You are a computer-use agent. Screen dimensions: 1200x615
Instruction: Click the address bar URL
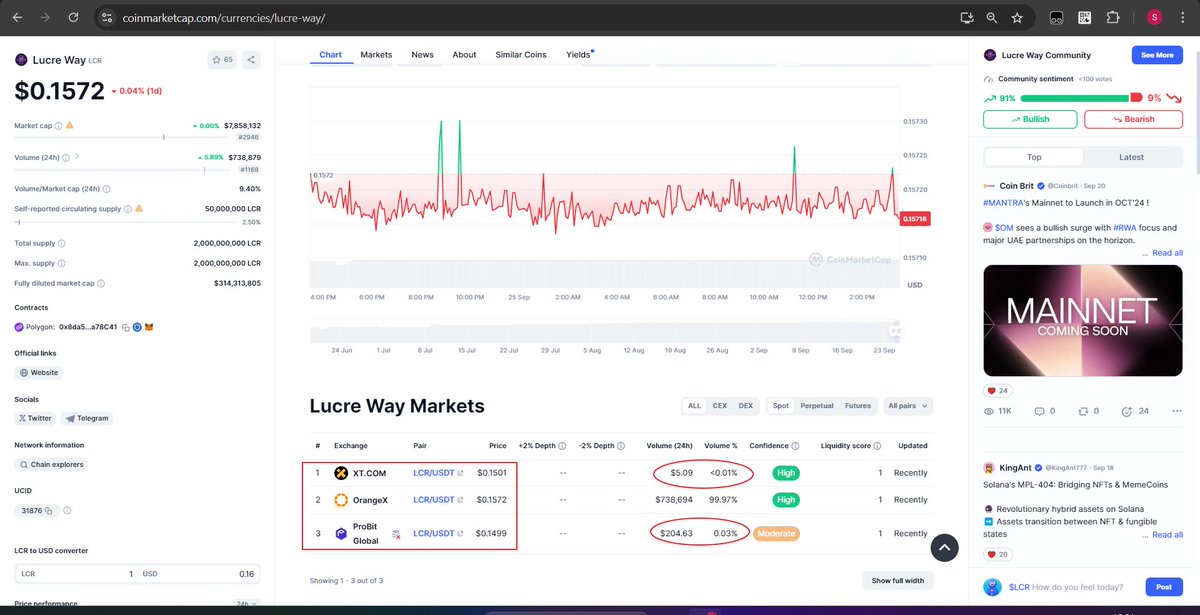[224, 18]
